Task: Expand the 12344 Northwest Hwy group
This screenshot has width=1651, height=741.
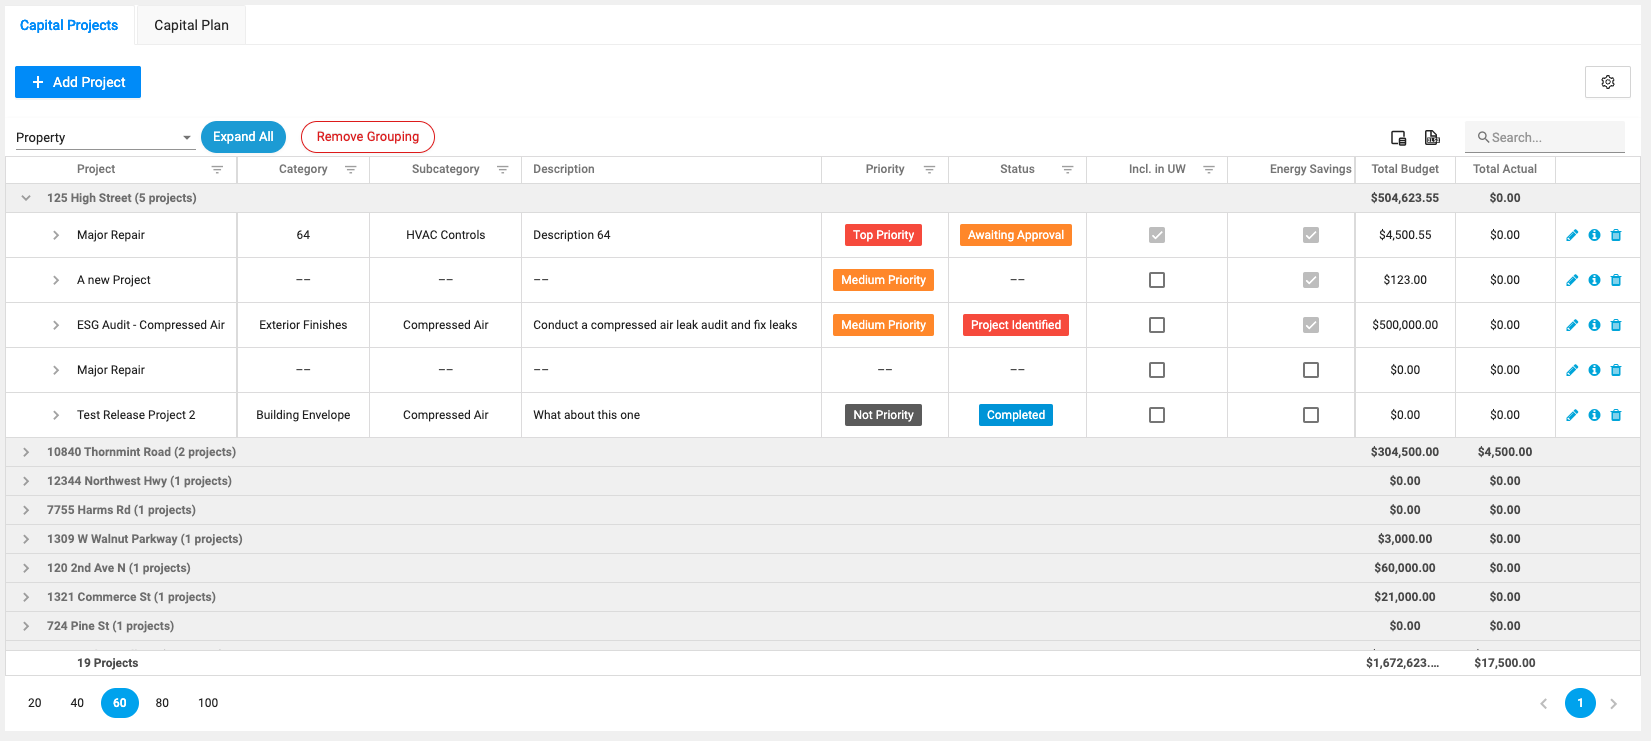Action: 26,481
